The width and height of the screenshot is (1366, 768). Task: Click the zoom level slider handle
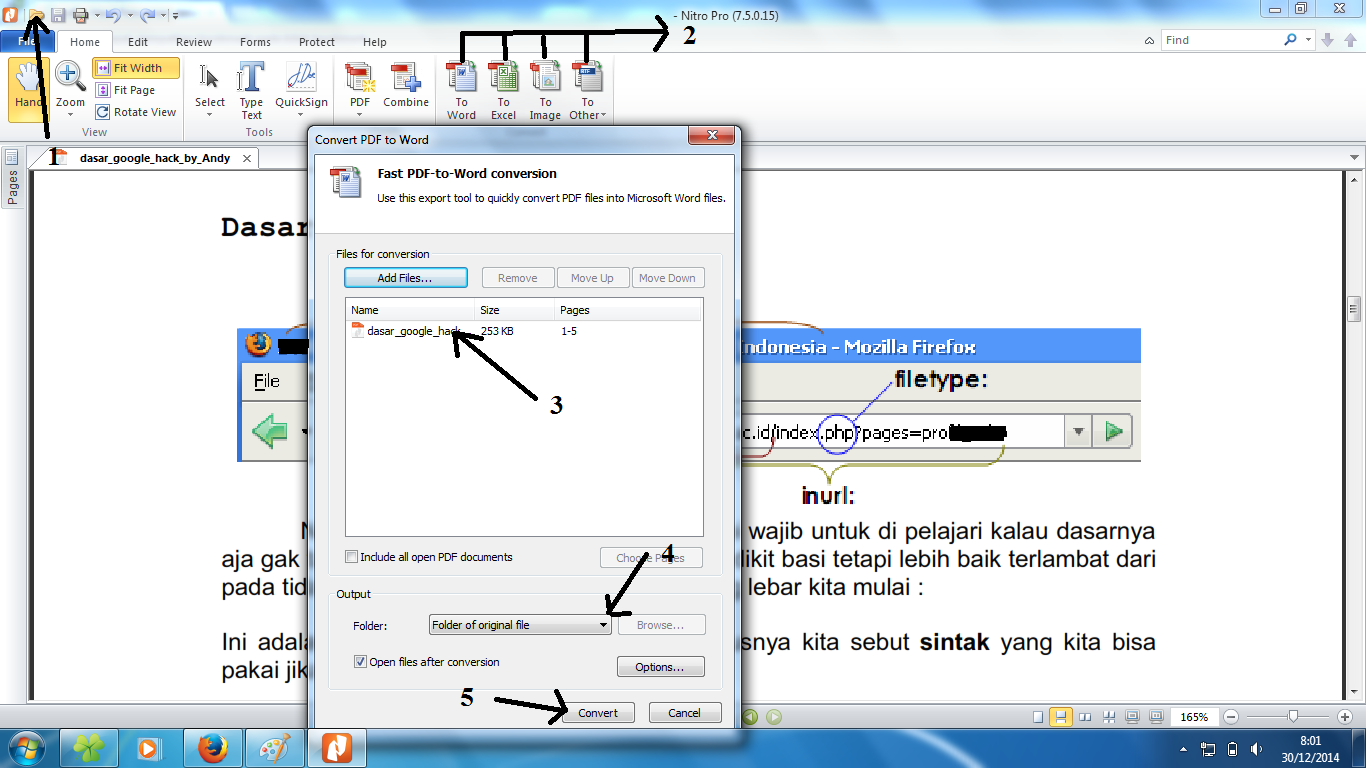tap(1293, 717)
